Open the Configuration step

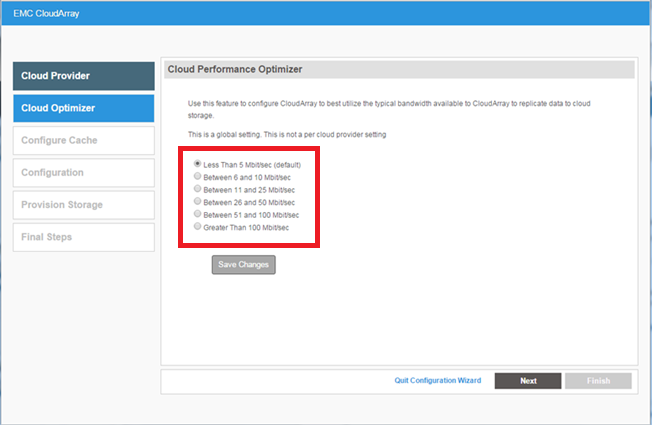(84, 173)
